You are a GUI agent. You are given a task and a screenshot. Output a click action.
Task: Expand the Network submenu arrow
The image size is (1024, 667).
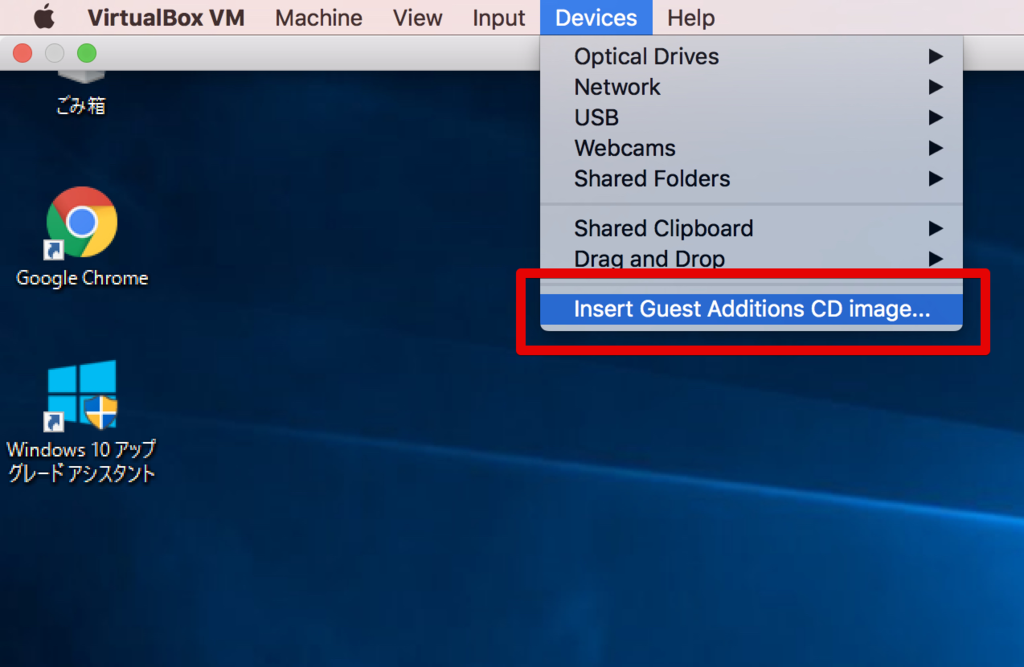pos(935,87)
